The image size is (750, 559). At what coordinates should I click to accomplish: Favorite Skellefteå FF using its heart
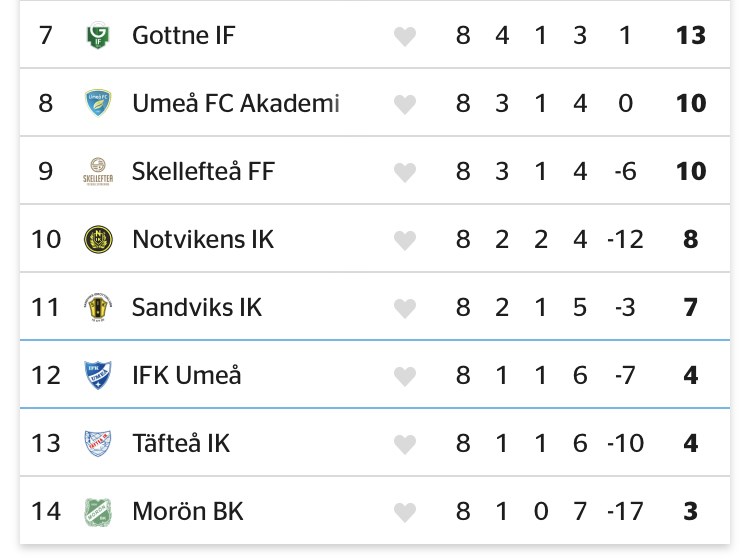click(x=404, y=173)
